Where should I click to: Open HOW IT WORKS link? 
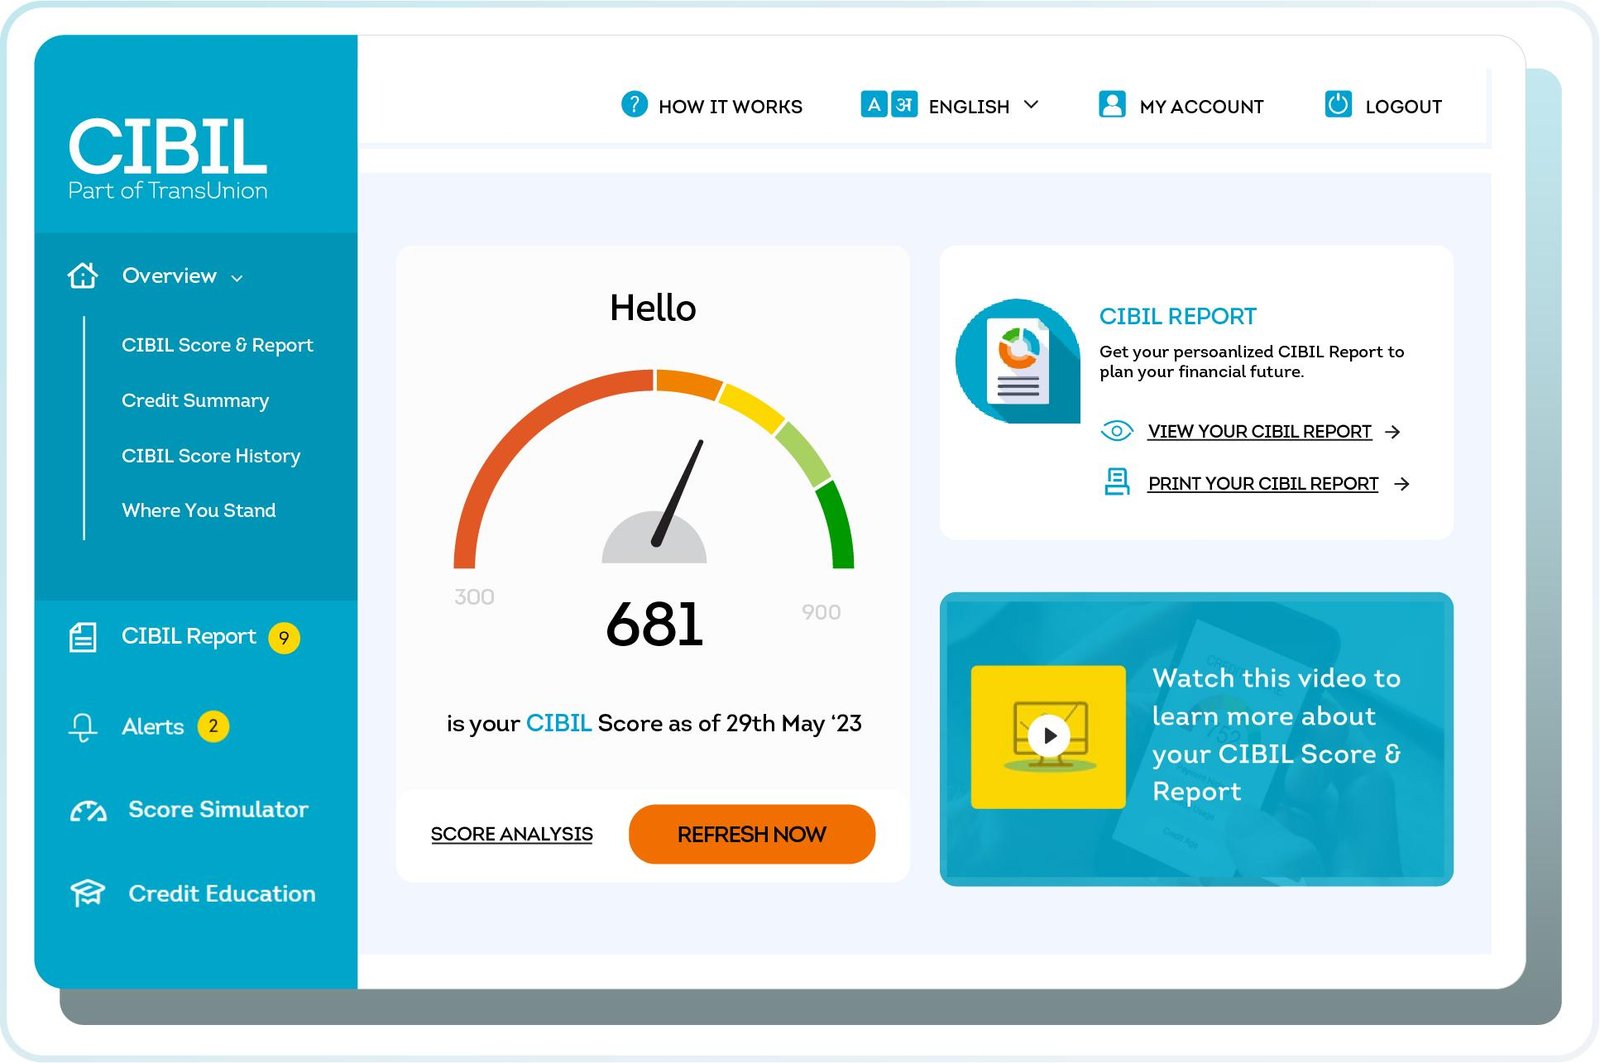pos(730,106)
